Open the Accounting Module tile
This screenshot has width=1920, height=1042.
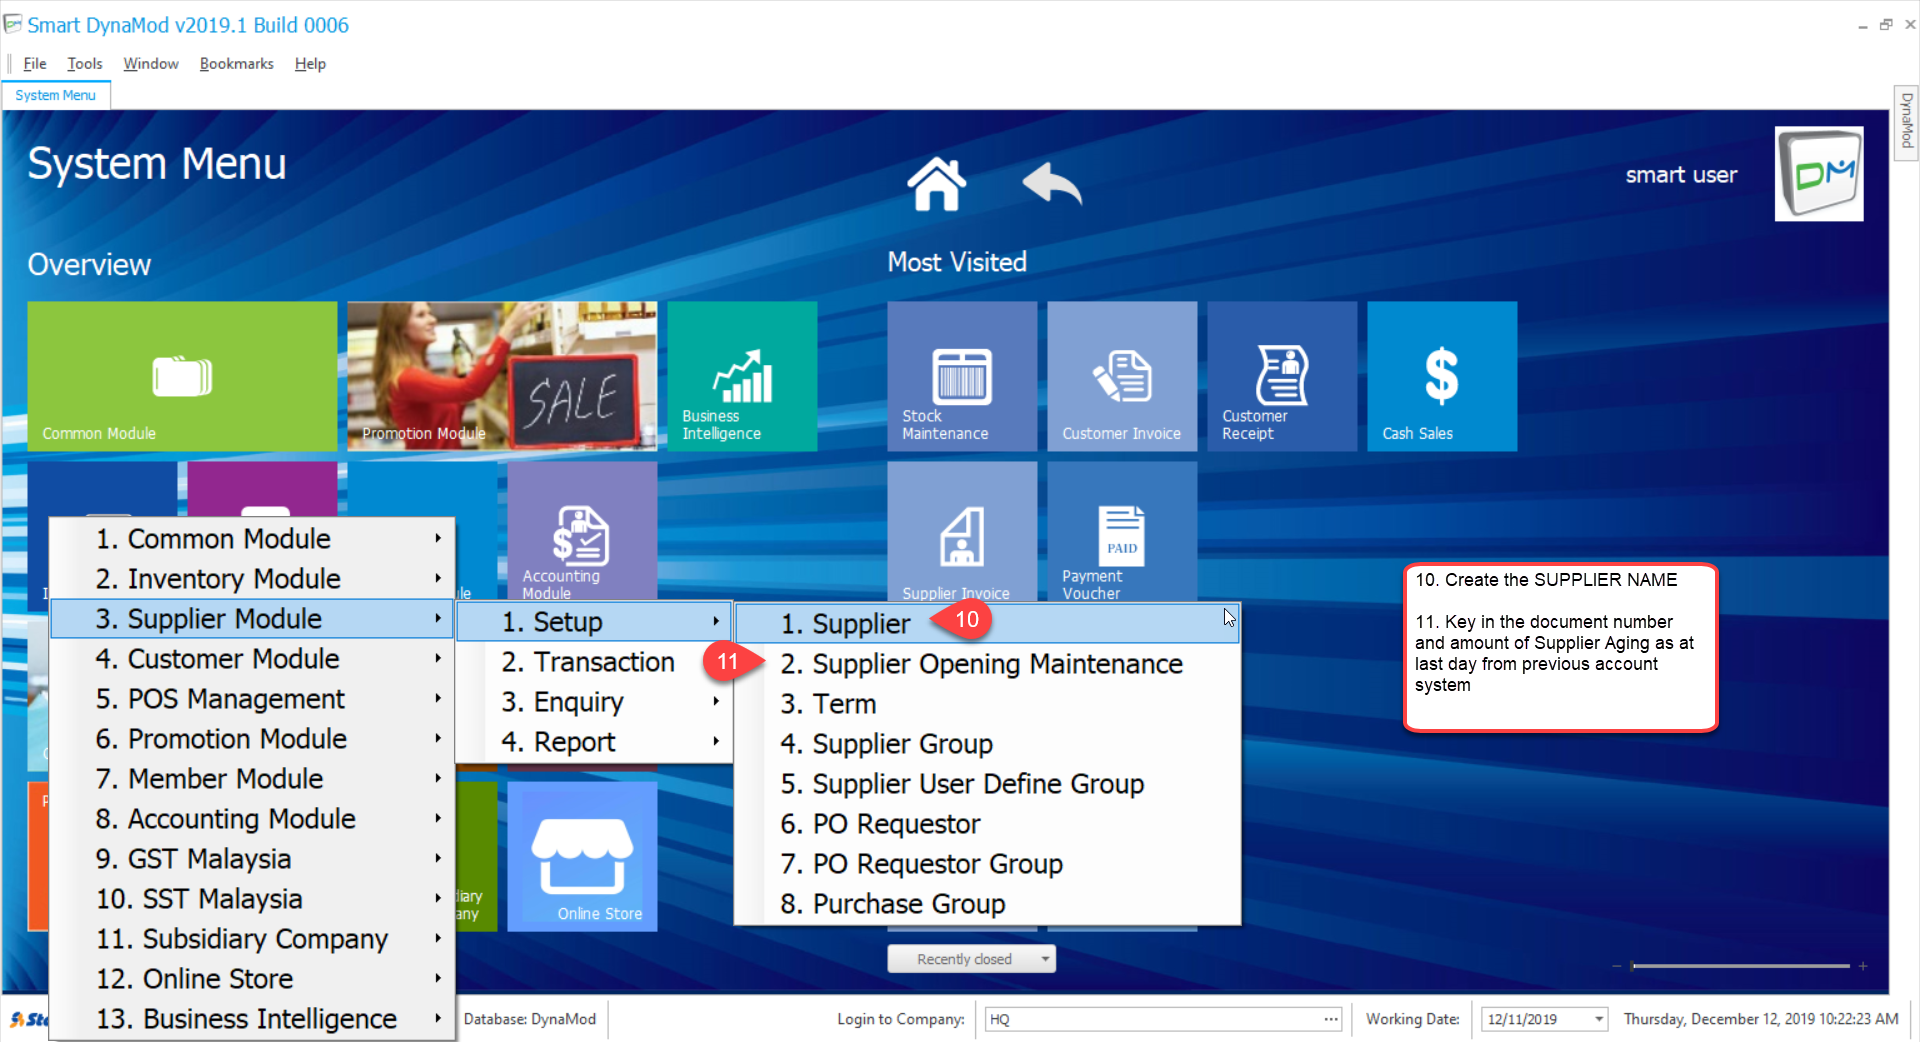point(582,530)
